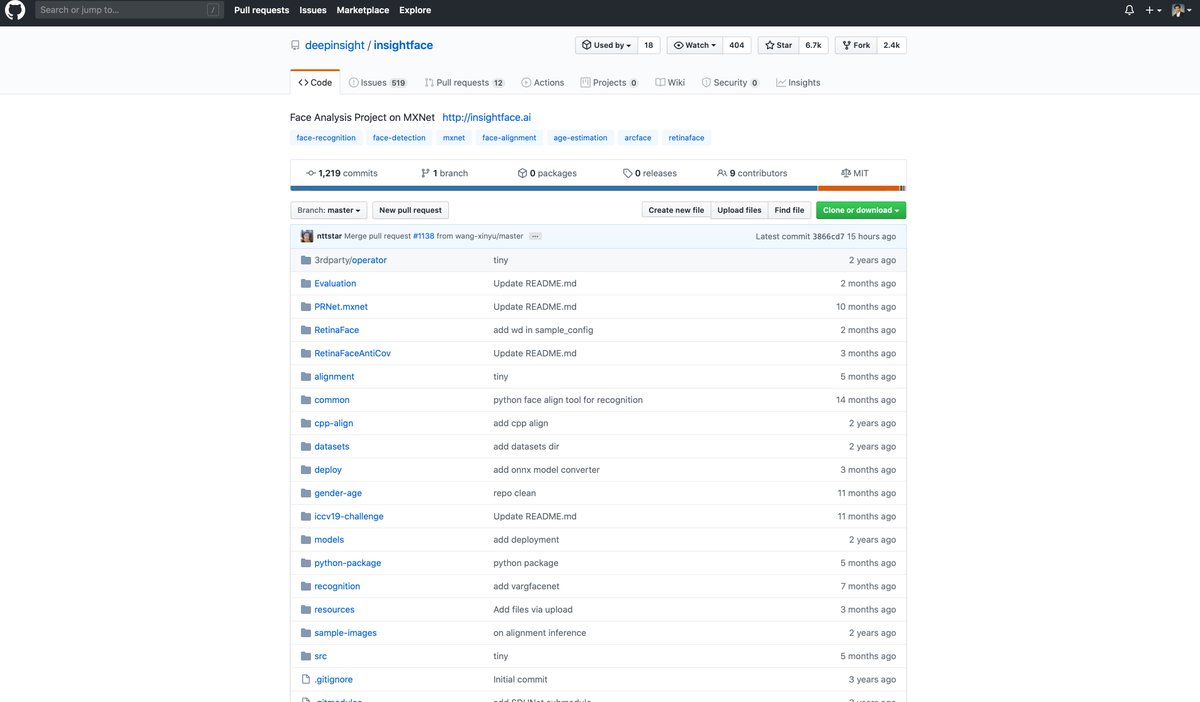Switch to the repository Issues tab

click(377, 83)
